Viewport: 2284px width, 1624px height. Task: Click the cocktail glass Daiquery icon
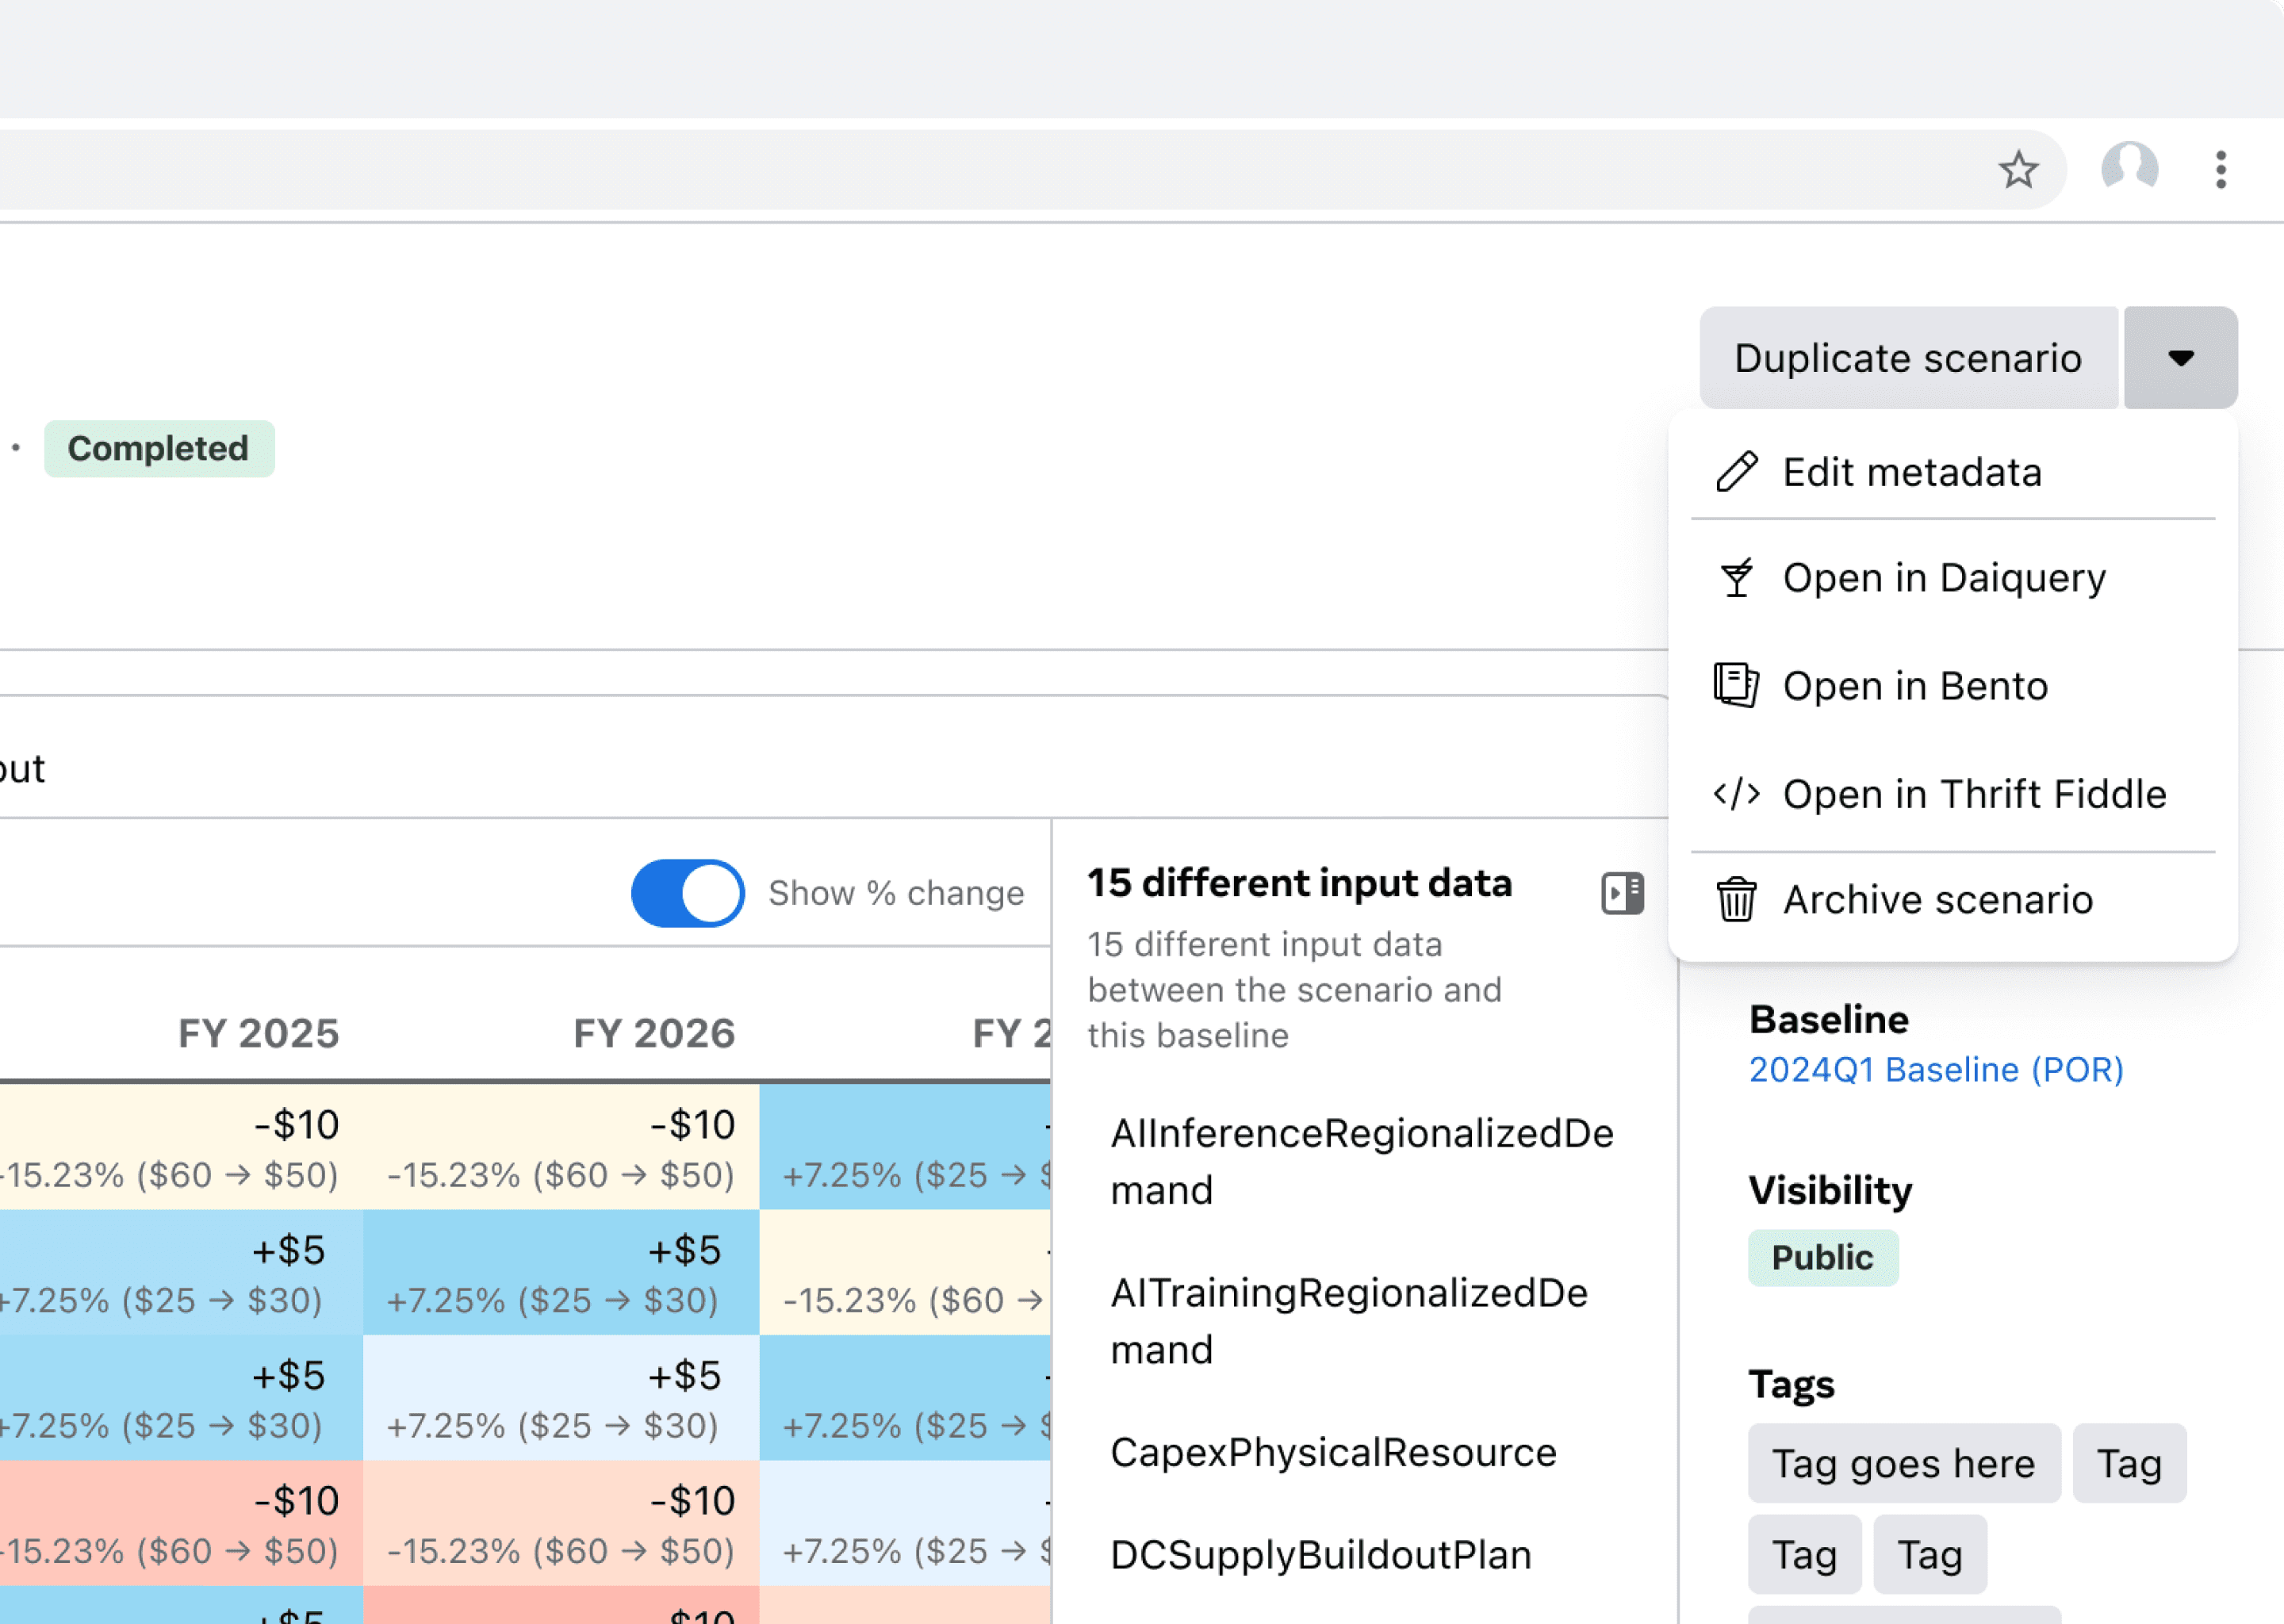(x=1737, y=577)
